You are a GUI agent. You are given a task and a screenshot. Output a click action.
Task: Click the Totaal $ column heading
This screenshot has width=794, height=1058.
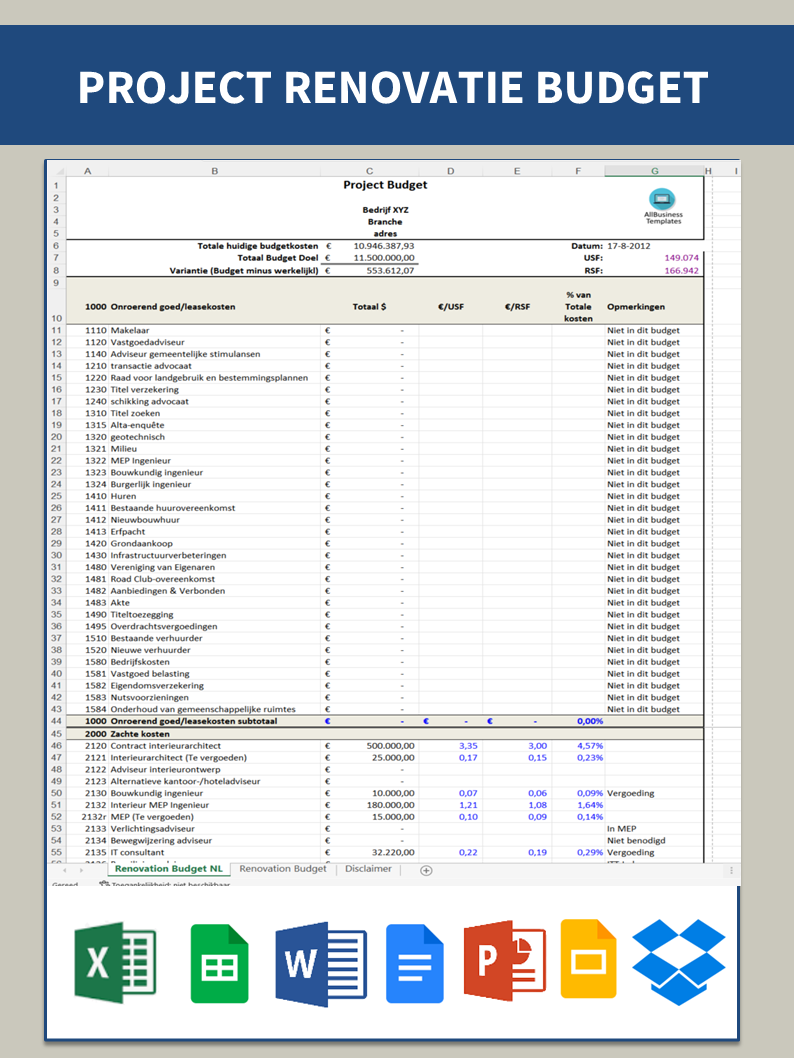(x=370, y=306)
